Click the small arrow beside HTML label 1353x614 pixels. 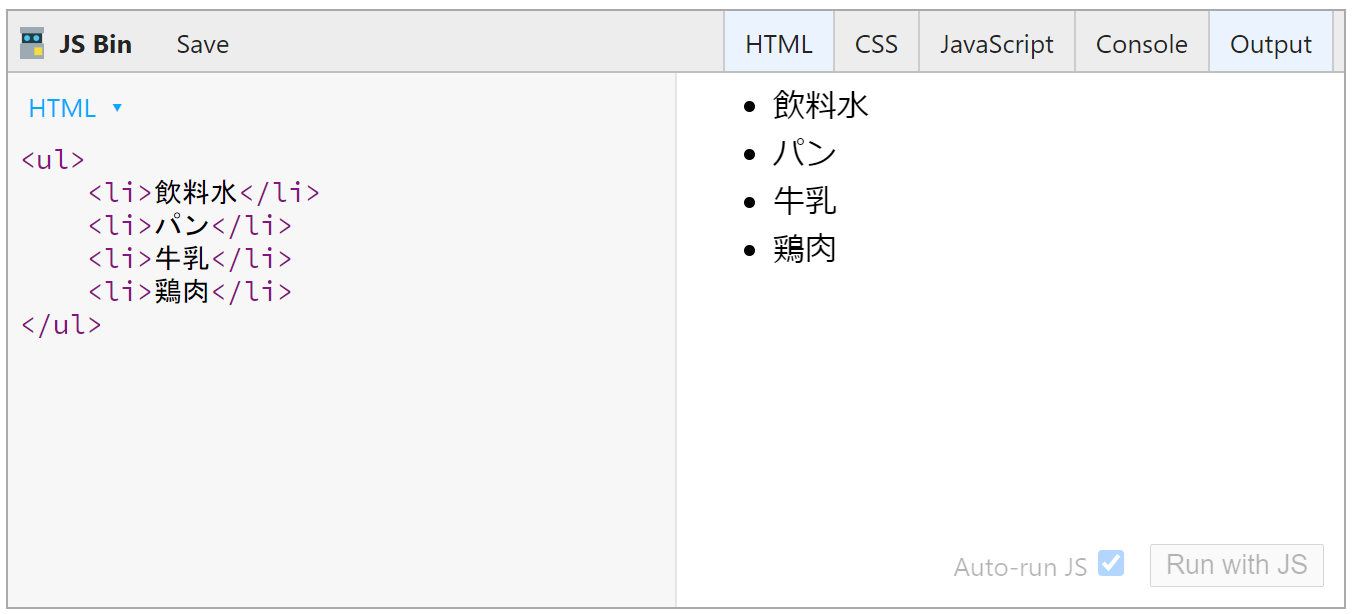(117, 108)
